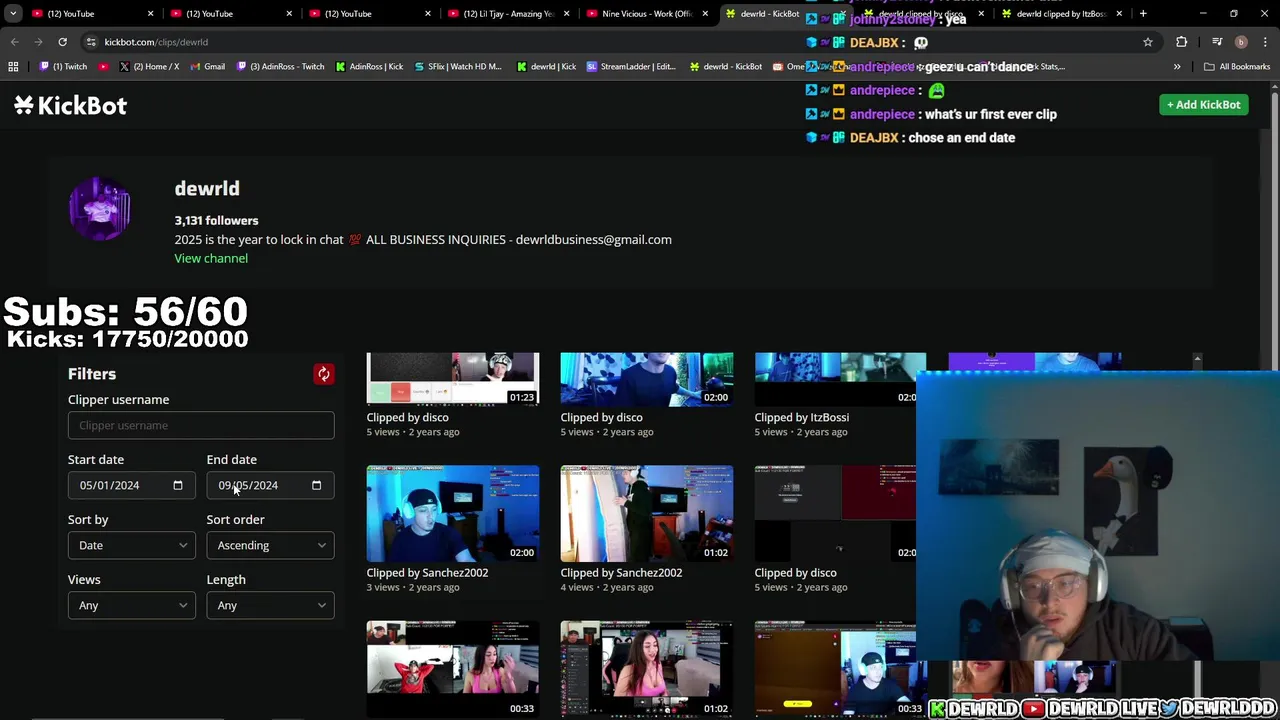This screenshot has height=720, width=1280.
Task: Open the browser extensions puzzle icon
Action: click(x=1182, y=42)
